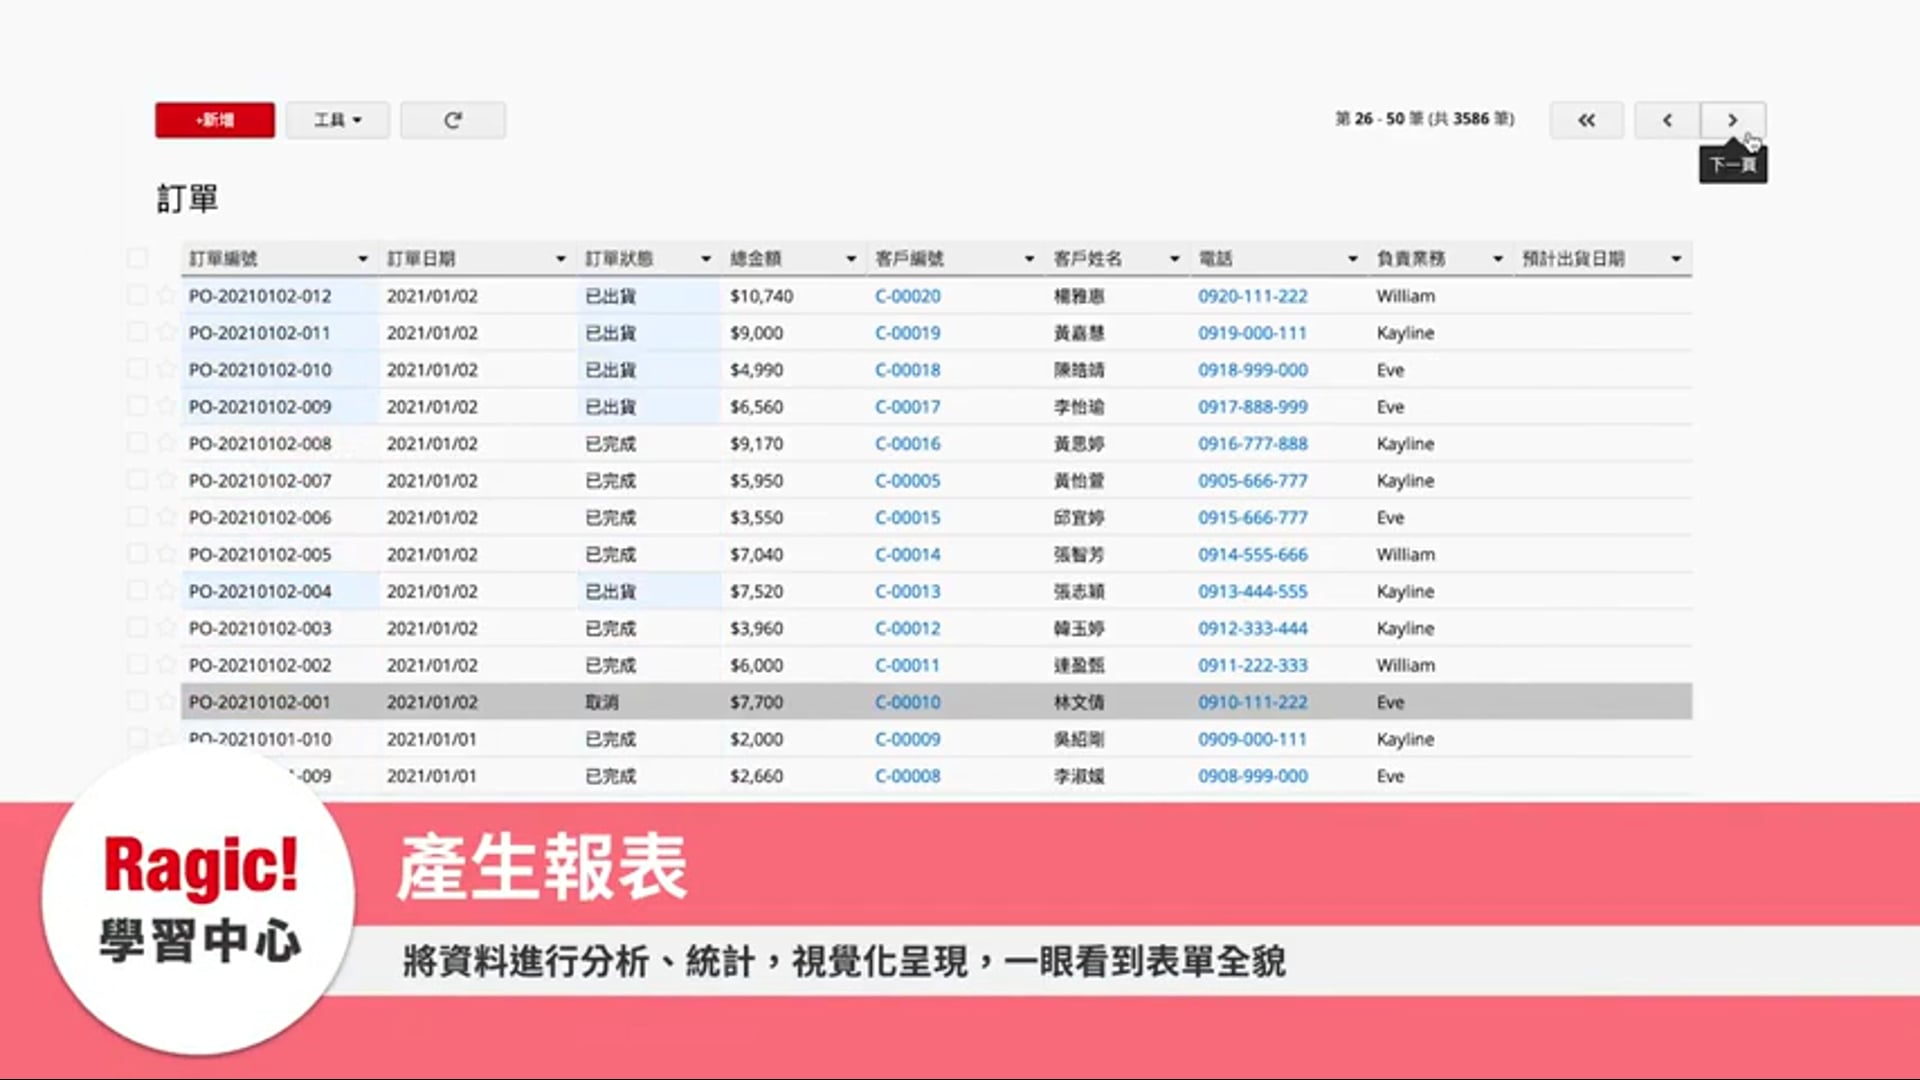
Task: Select highlighted row PO-20210102-001
Action: coord(259,702)
